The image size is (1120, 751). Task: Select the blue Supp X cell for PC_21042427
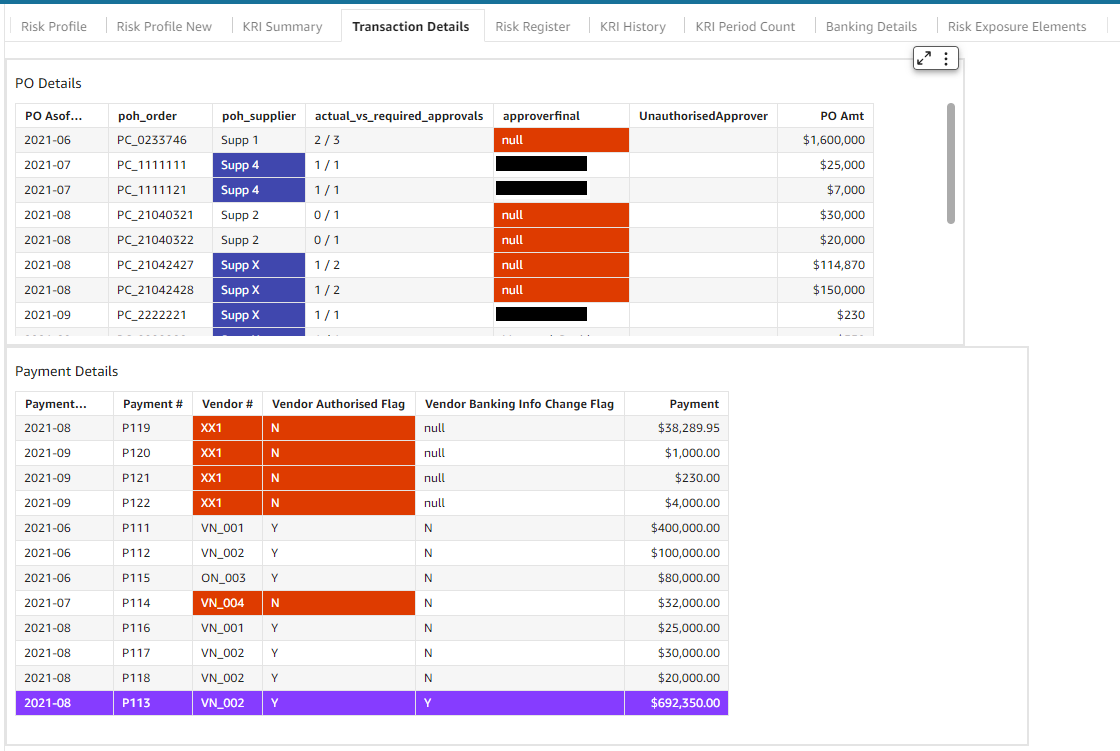coord(258,266)
